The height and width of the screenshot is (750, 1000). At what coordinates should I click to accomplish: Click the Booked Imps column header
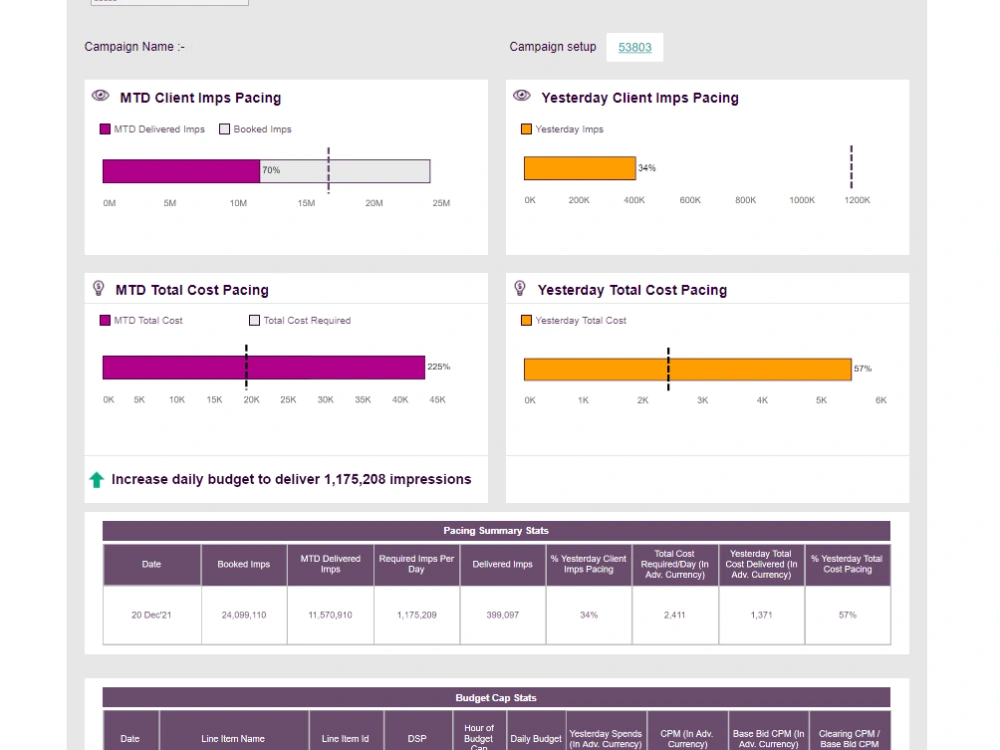point(243,564)
